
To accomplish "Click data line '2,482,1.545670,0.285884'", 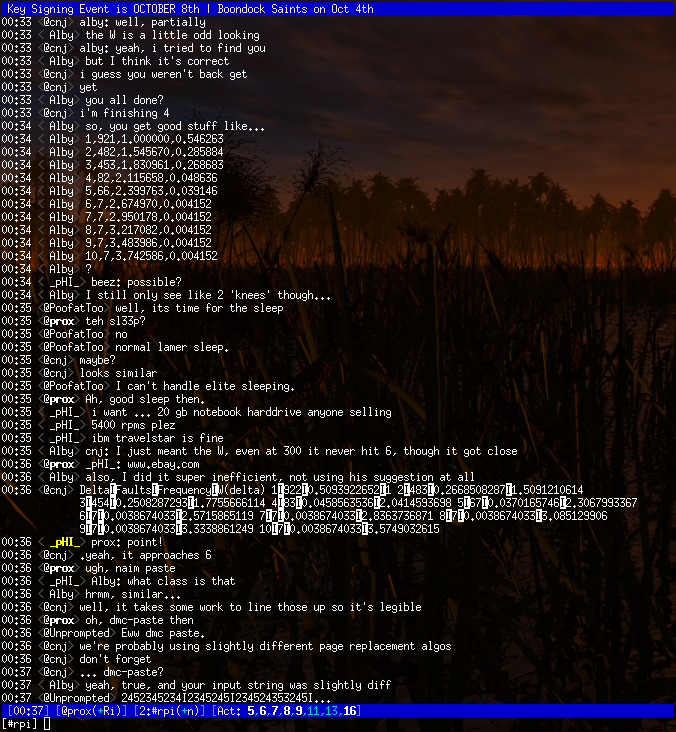I will click(x=154, y=153).
